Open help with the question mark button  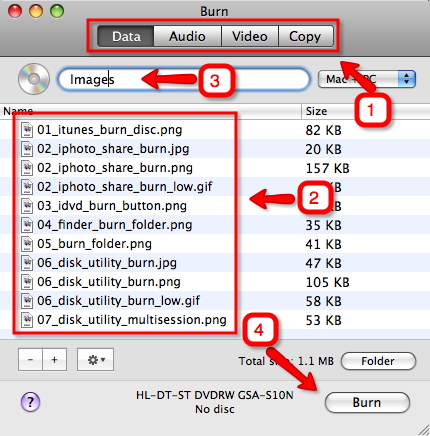pos(30,402)
